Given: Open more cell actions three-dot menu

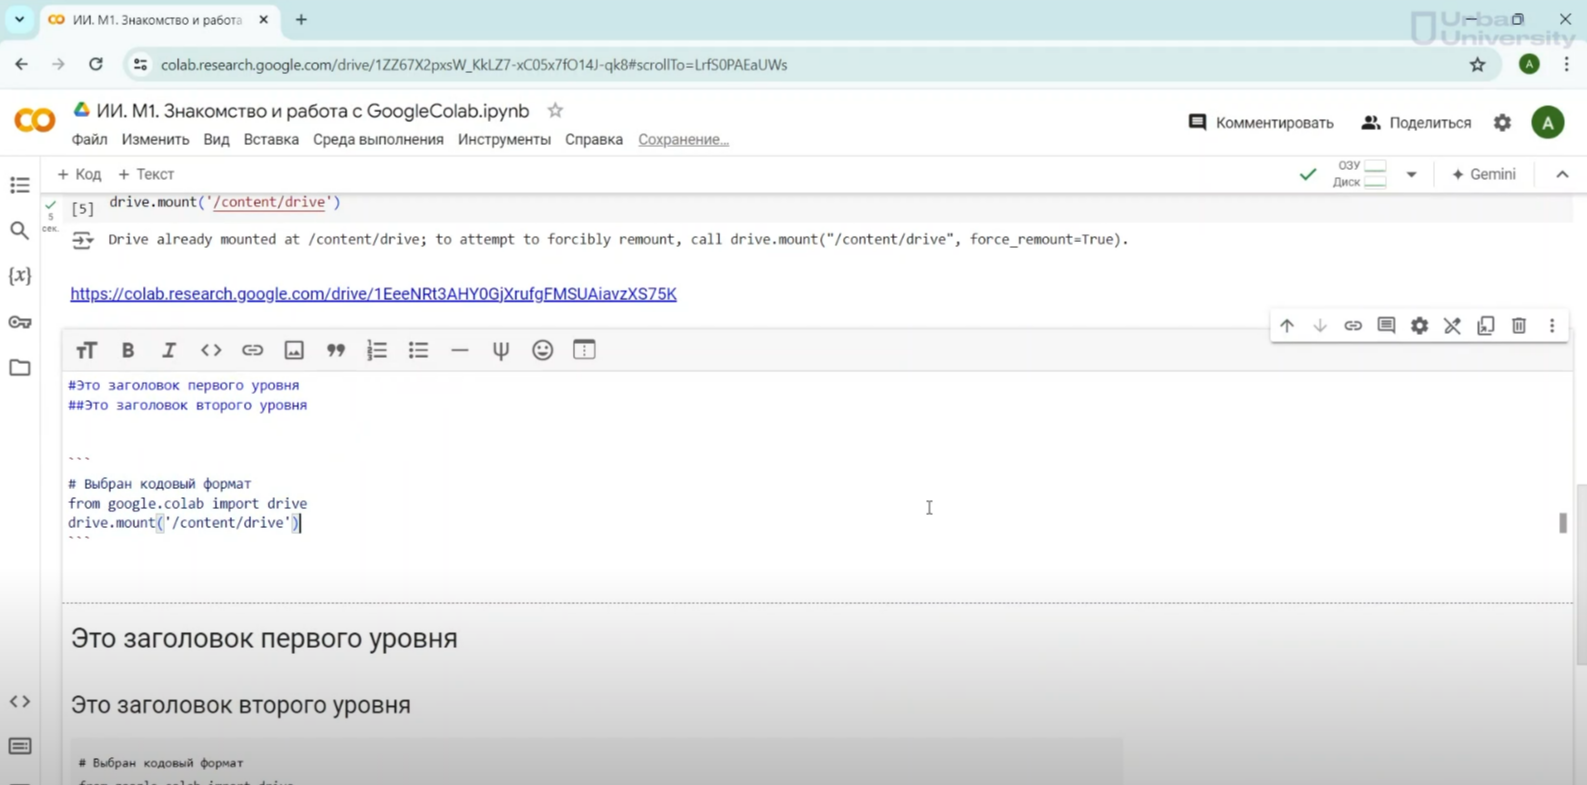Looking at the screenshot, I should click(x=1552, y=326).
